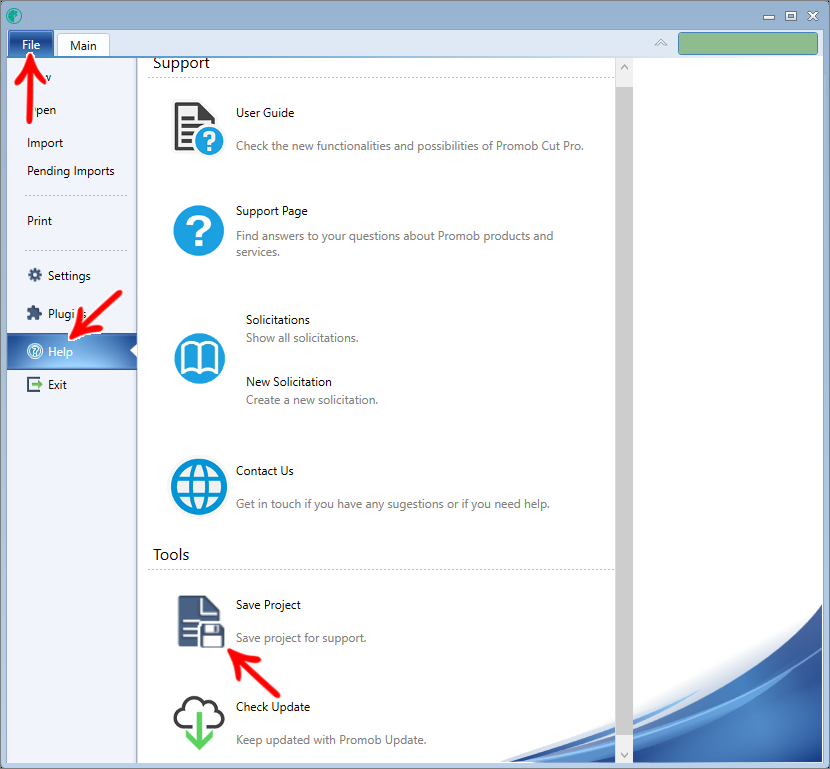Click the Plugins puzzle piece icon

[34, 313]
